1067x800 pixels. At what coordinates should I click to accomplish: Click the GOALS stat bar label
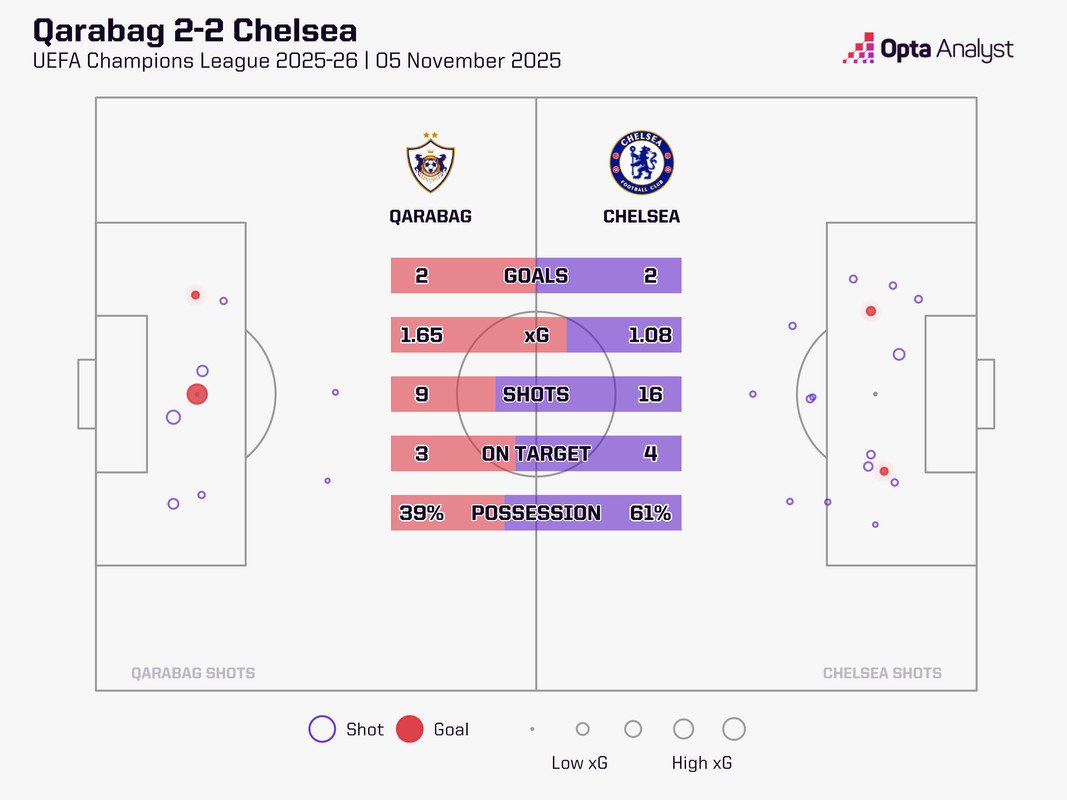pyautogui.click(x=536, y=276)
